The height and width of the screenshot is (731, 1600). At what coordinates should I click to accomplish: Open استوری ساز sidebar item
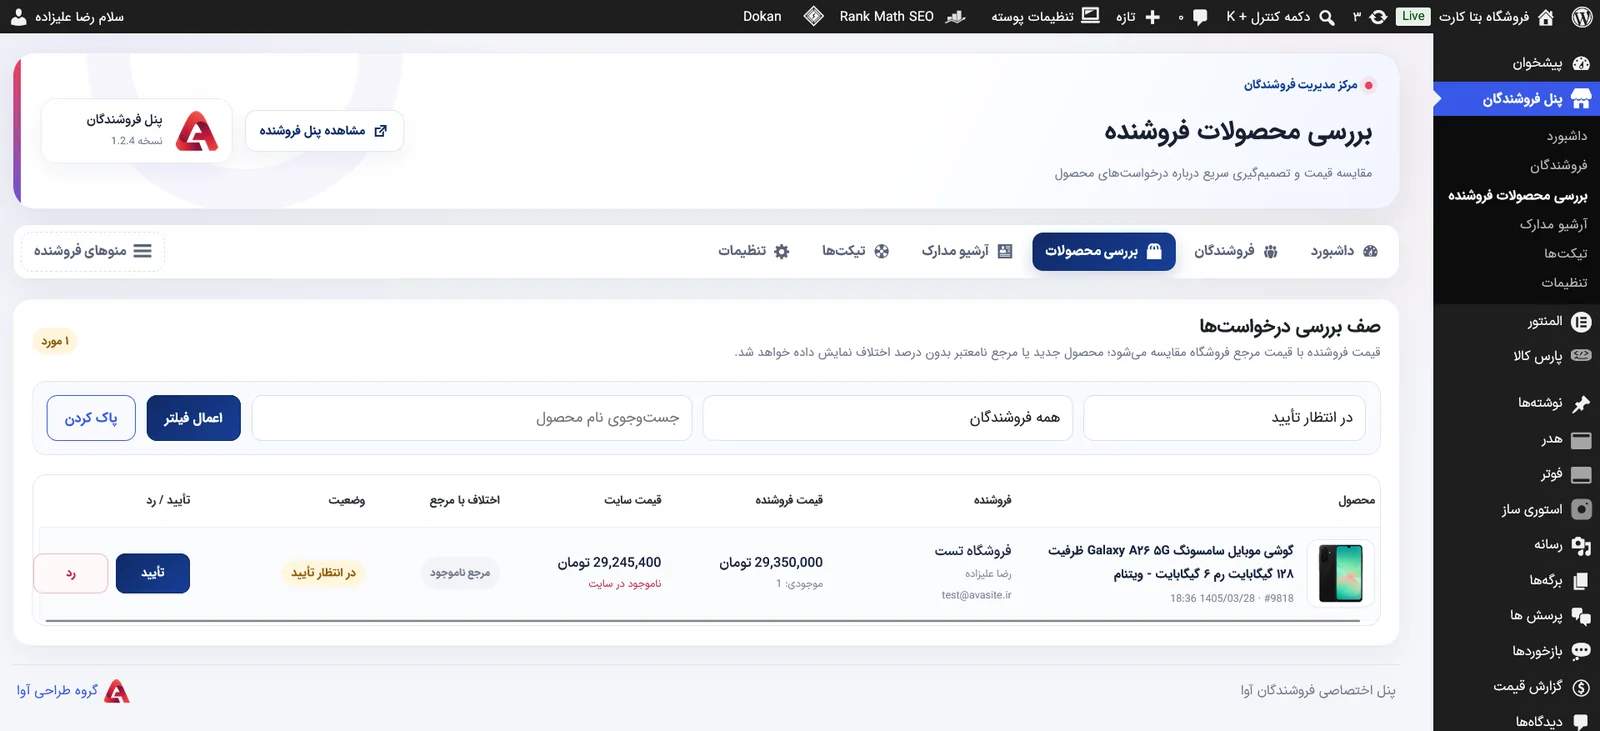point(1517,510)
